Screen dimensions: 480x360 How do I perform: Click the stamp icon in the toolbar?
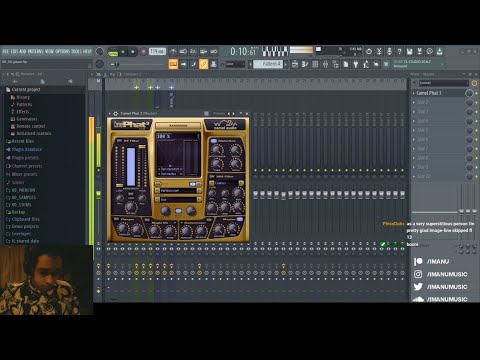[x=214, y=64]
